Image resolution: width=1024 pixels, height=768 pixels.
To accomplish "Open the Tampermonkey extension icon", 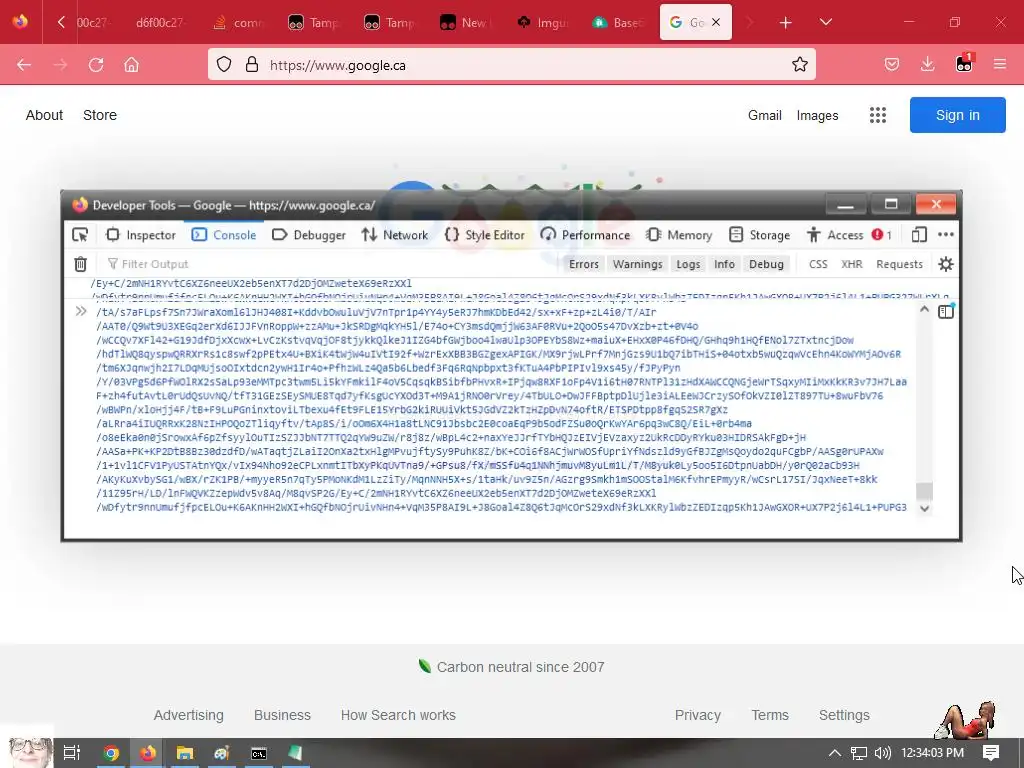I will point(964,63).
